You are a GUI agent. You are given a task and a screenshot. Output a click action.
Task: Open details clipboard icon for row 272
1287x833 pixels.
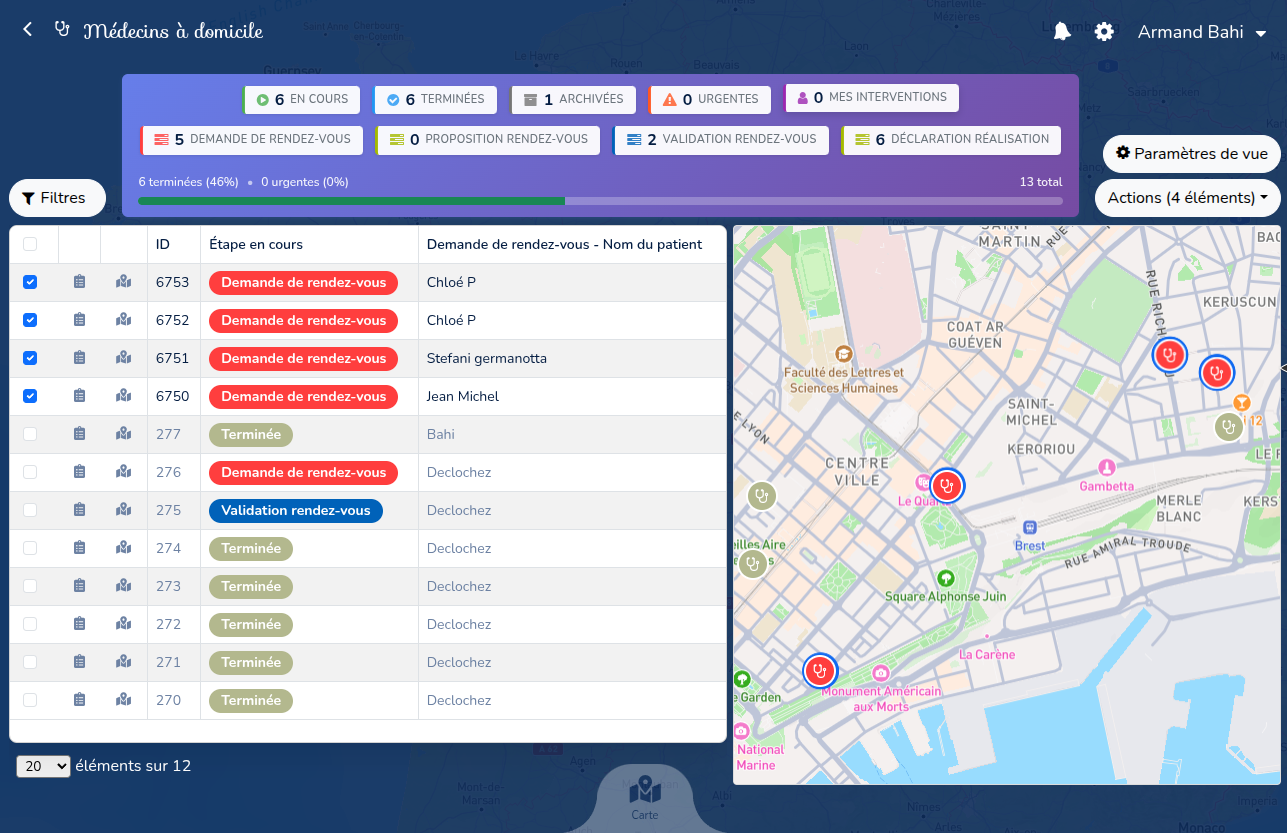[79, 624]
